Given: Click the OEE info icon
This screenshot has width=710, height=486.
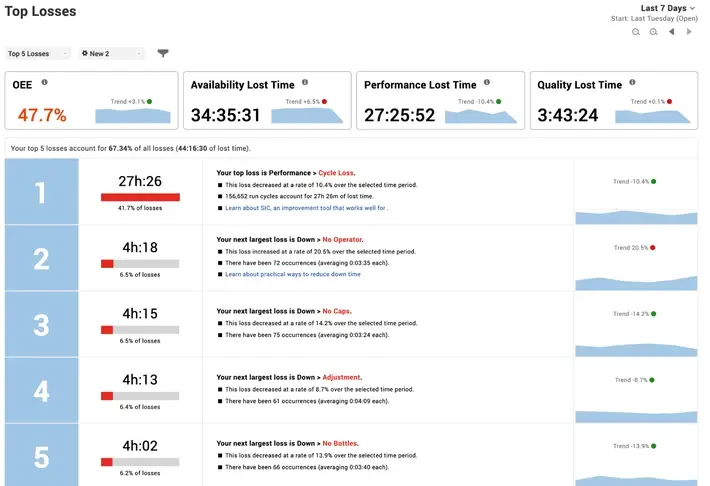Looking at the screenshot, I should [x=44, y=82].
